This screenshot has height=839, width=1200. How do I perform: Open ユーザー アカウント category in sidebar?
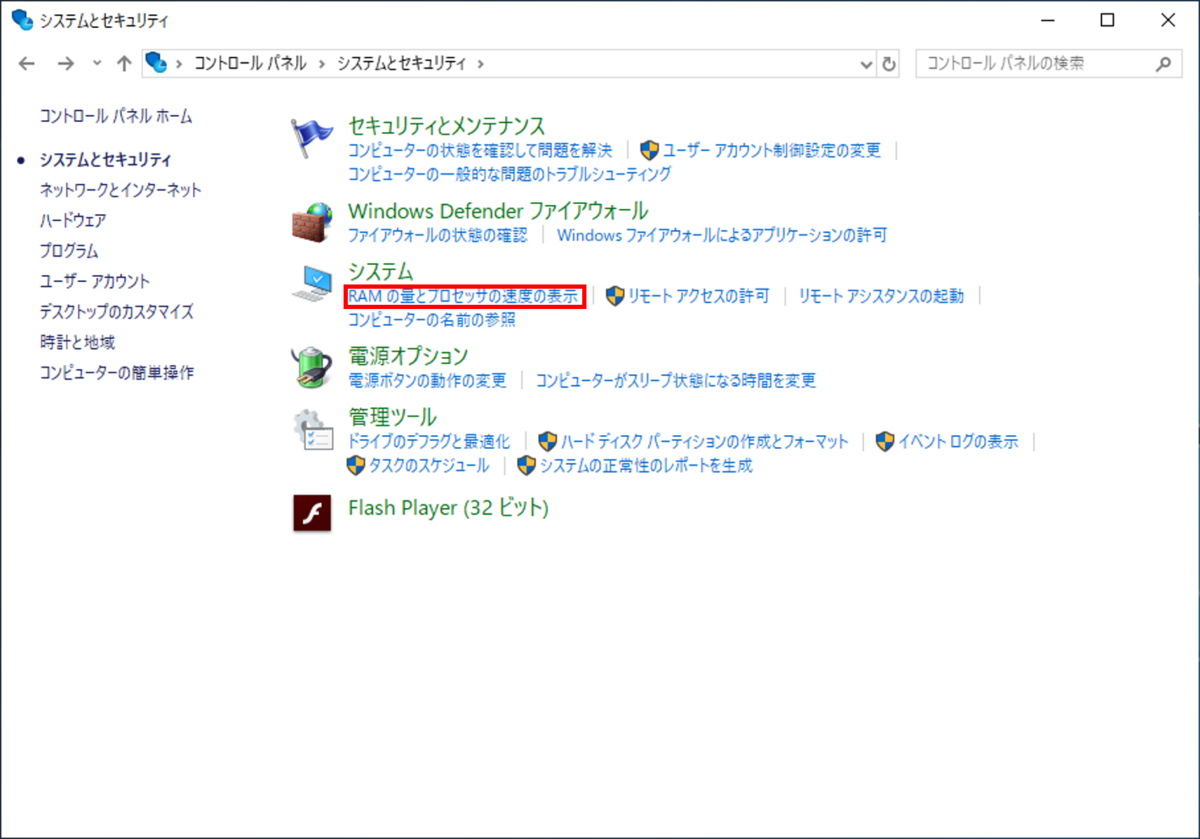(x=94, y=281)
